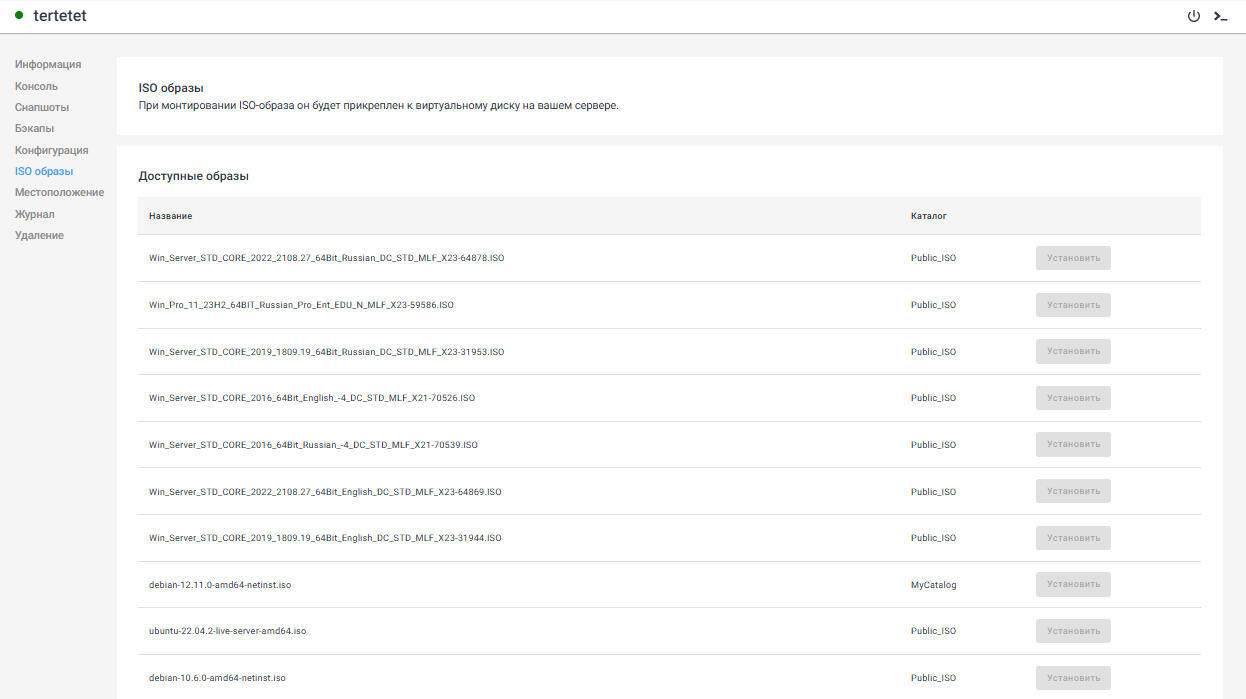Image resolution: width=1246 pixels, height=699 pixels.
Task: Go to Консоль in the sidebar
Action: pyautogui.click(x=36, y=86)
